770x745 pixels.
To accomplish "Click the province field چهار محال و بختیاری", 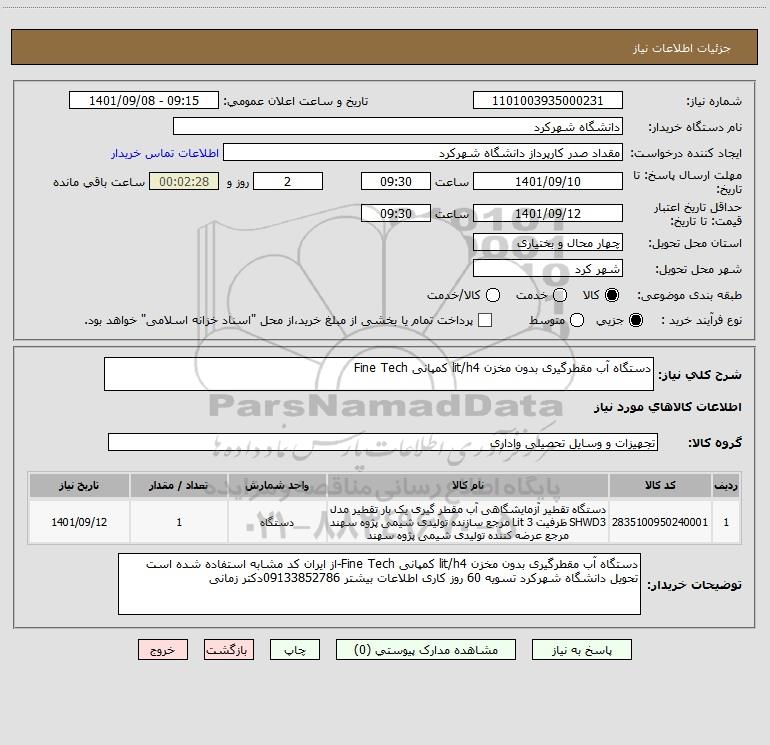I will point(548,242).
